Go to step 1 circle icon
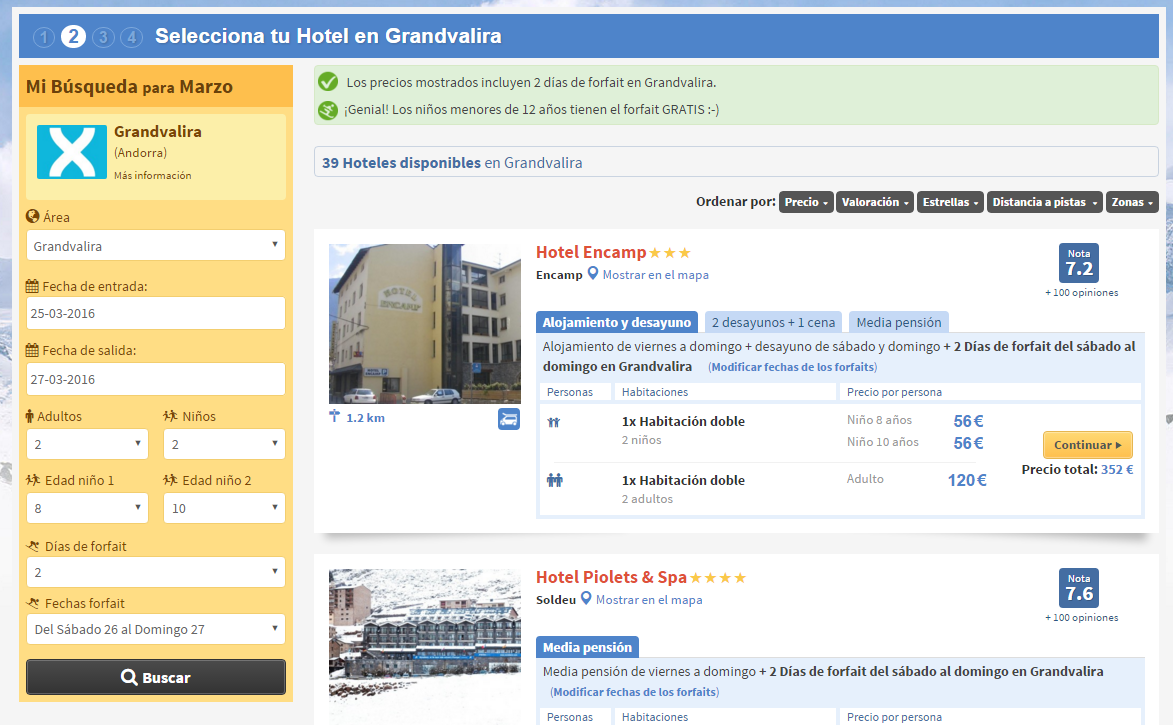The width and height of the screenshot is (1173, 725). pyautogui.click(x=44, y=37)
